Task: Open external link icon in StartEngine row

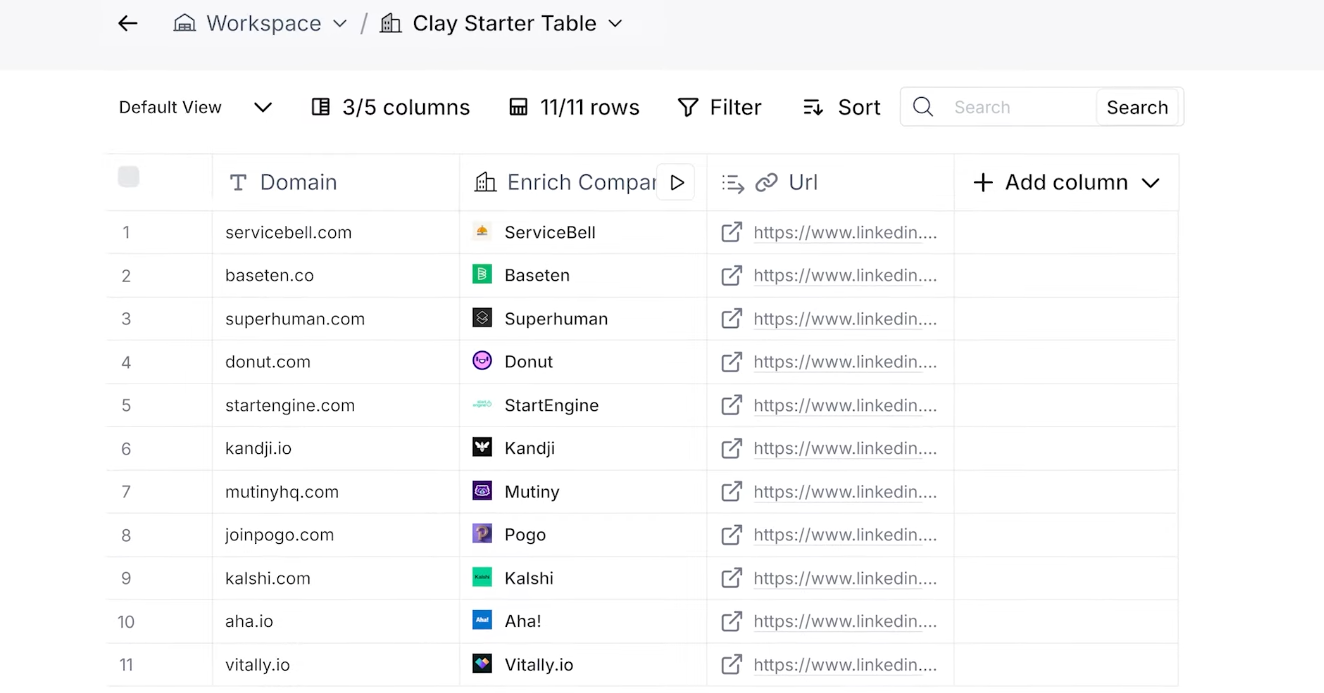Action: click(732, 405)
